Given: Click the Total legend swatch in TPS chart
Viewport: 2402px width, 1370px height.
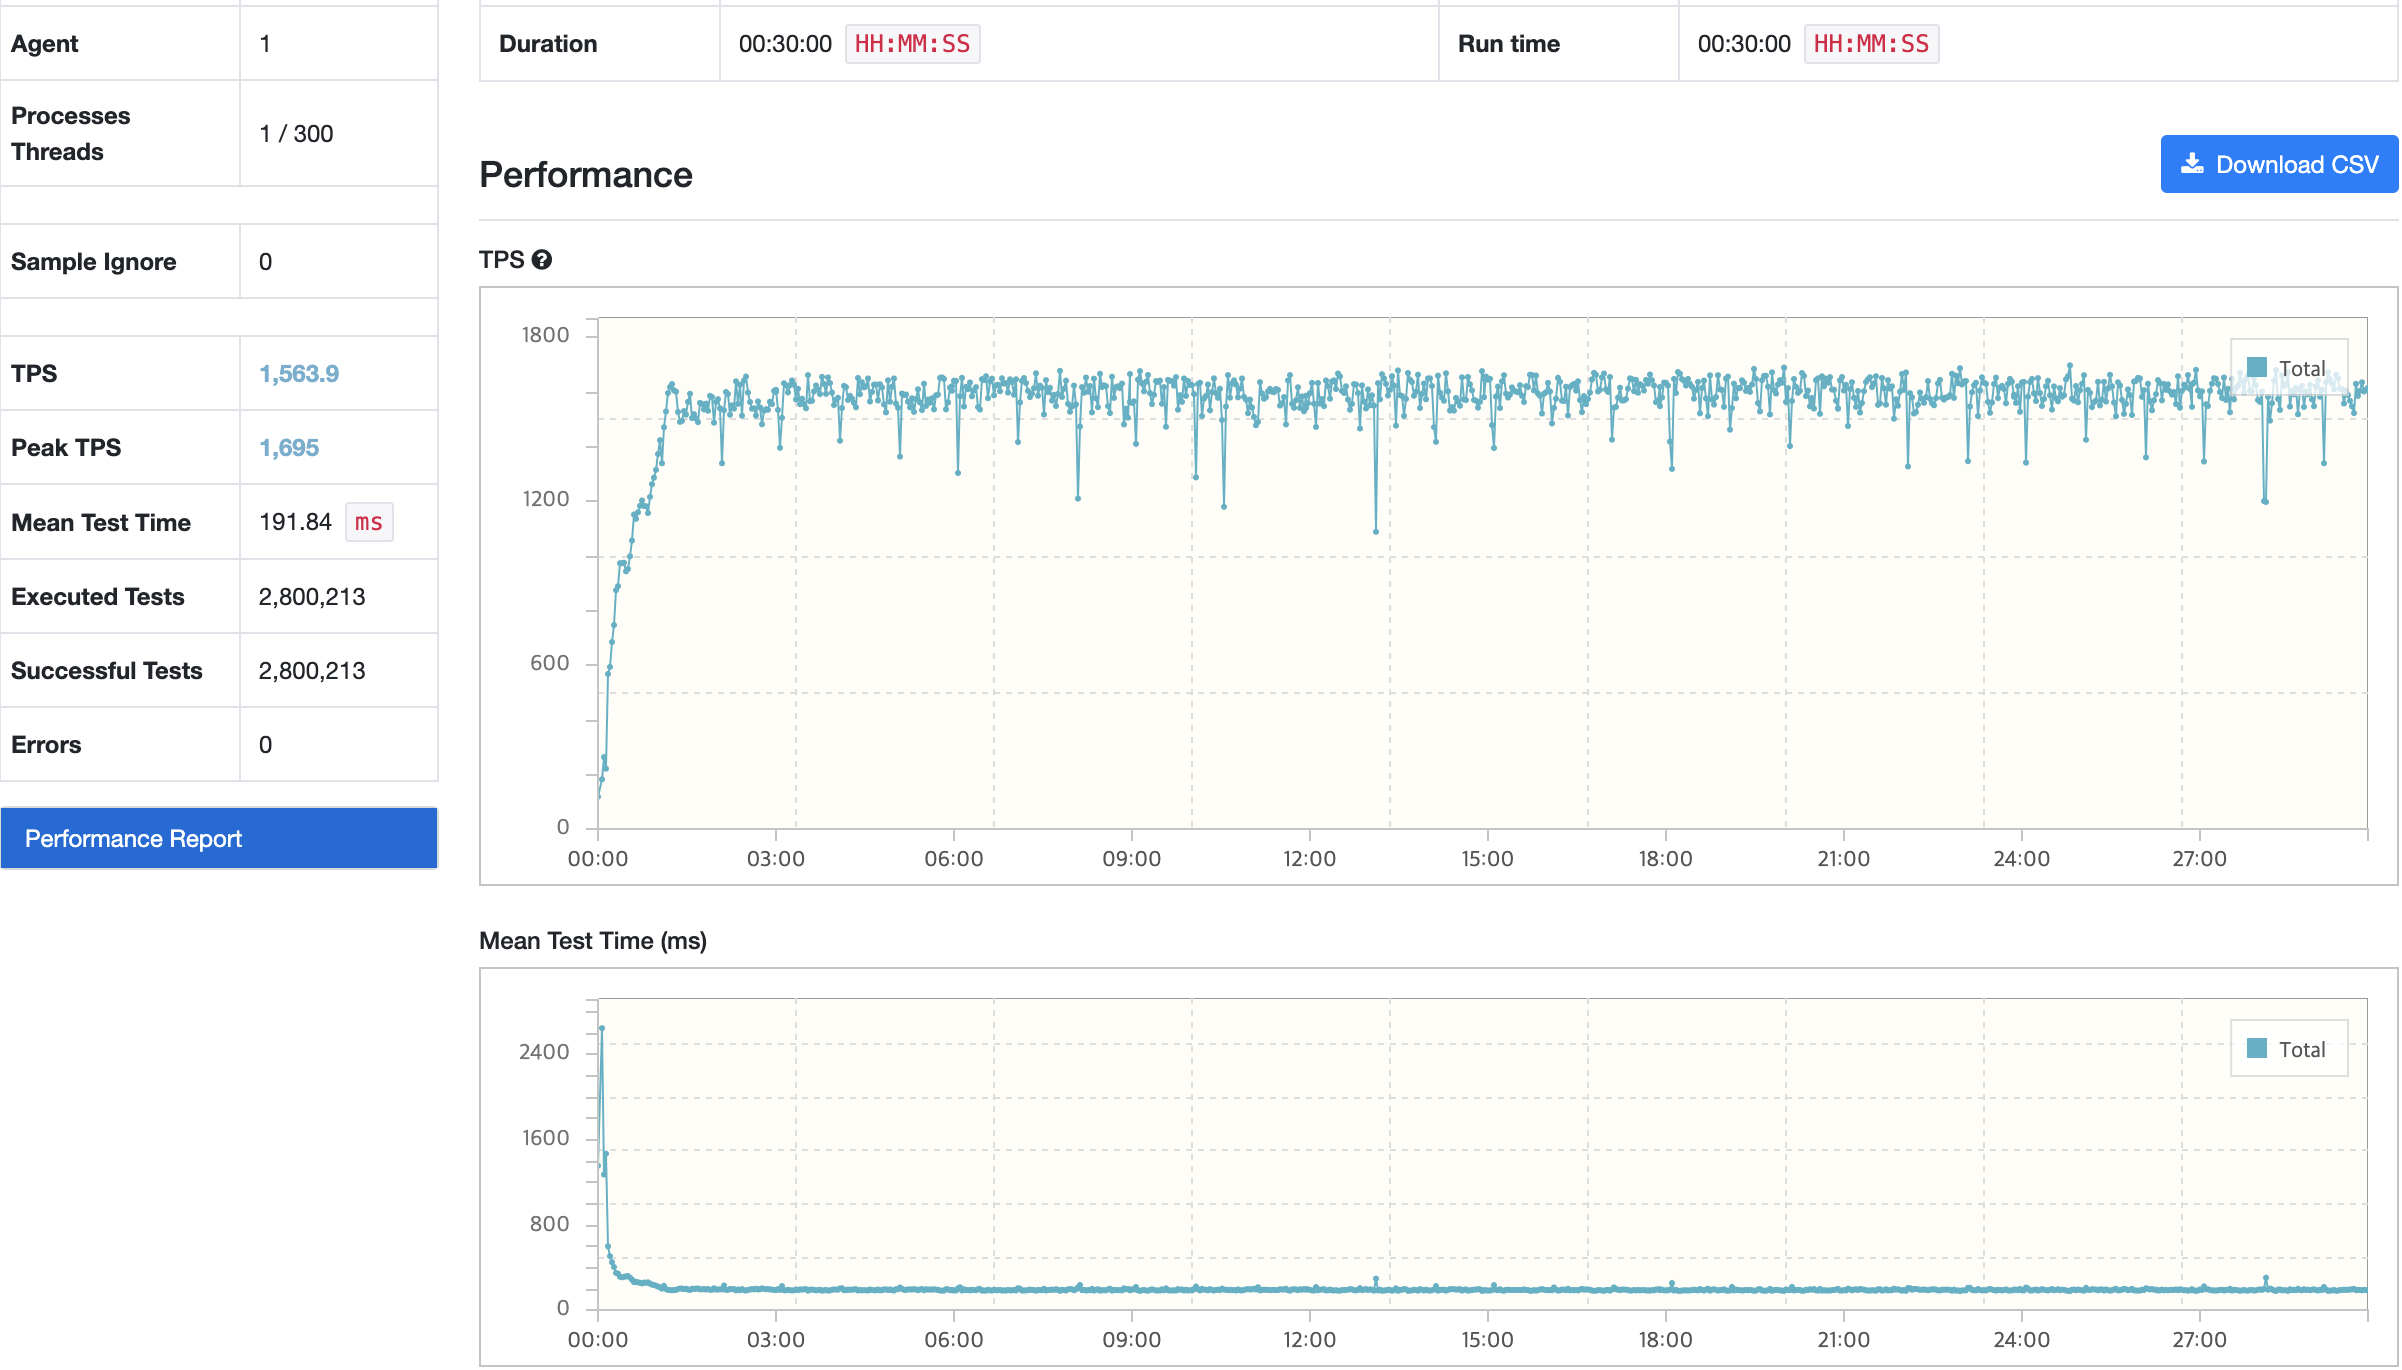Looking at the screenshot, I should [2257, 367].
